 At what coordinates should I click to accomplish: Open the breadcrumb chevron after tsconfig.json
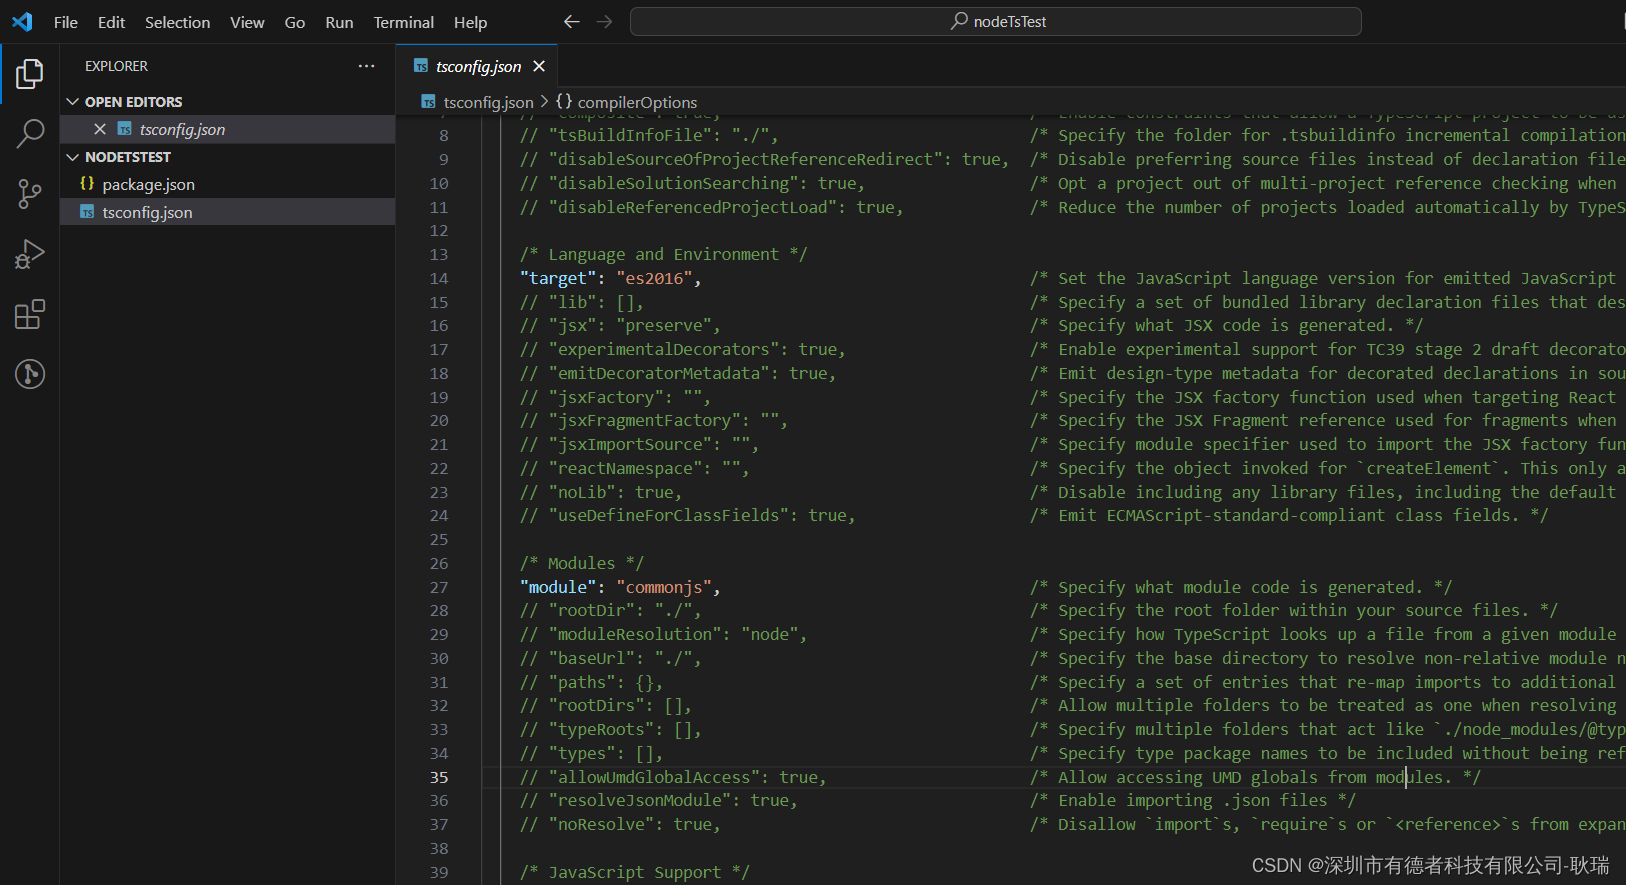tap(544, 102)
